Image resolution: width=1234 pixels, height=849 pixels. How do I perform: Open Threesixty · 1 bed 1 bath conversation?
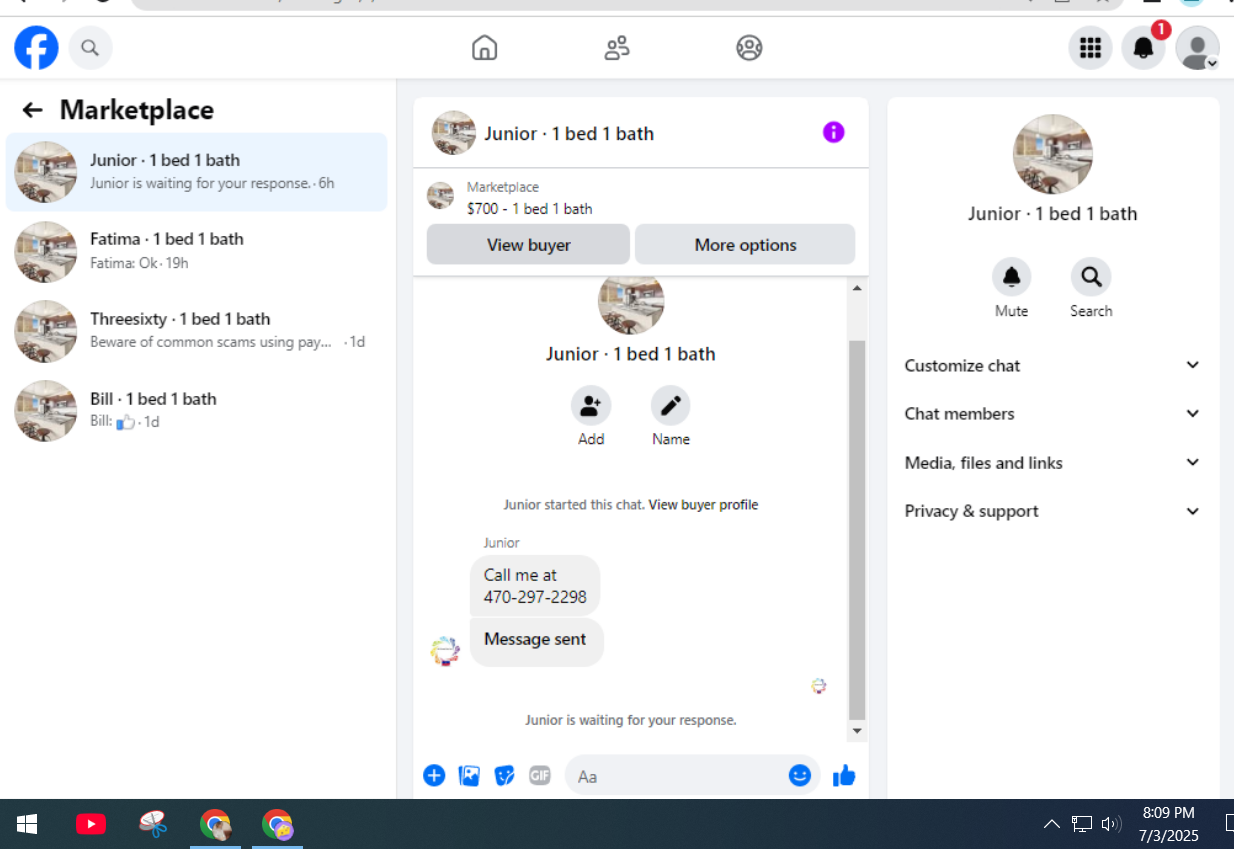(x=196, y=331)
